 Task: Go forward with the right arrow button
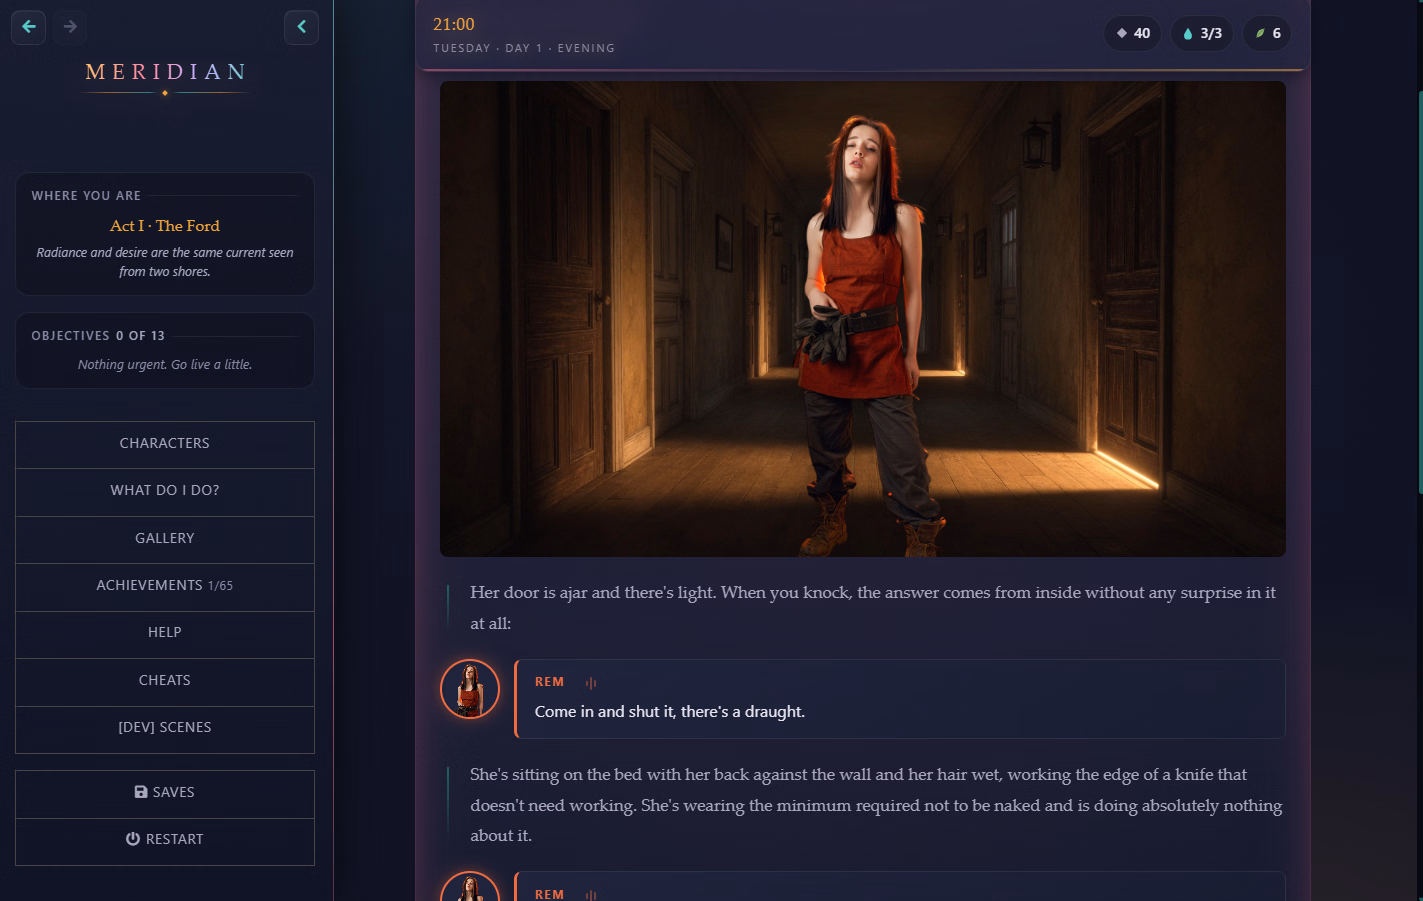pyautogui.click(x=70, y=27)
